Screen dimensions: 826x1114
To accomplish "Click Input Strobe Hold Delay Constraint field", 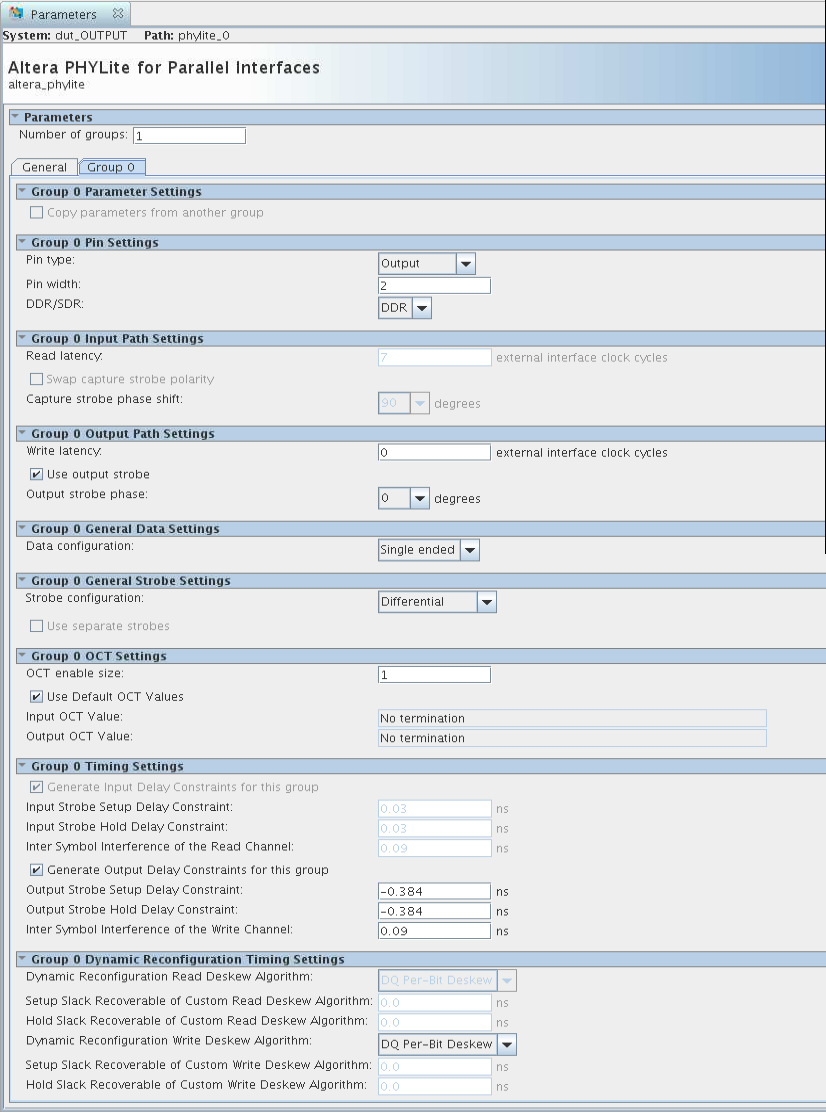I will coord(434,828).
